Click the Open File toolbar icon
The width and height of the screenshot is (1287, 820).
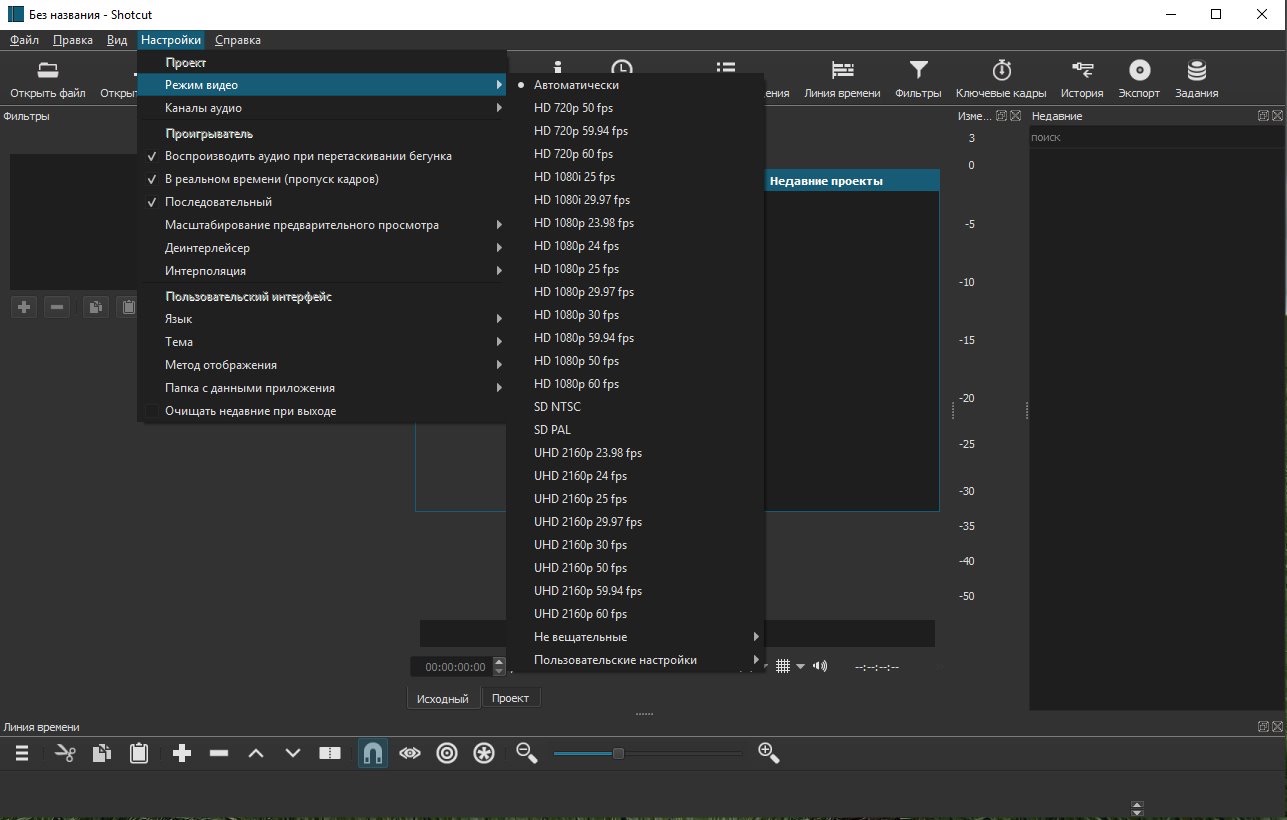[47, 71]
